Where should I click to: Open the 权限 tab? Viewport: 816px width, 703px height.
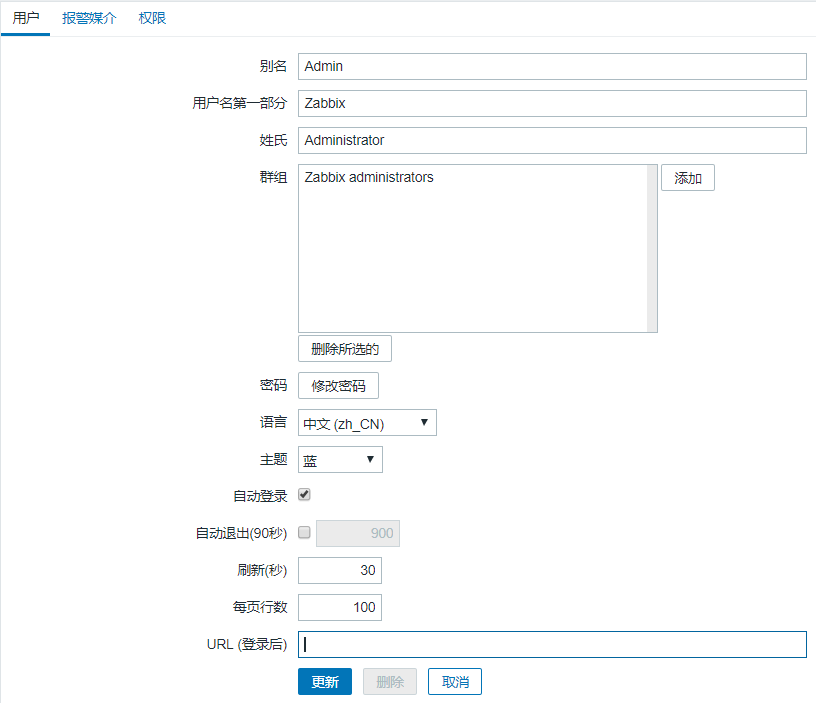pyautogui.click(x=152, y=18)
